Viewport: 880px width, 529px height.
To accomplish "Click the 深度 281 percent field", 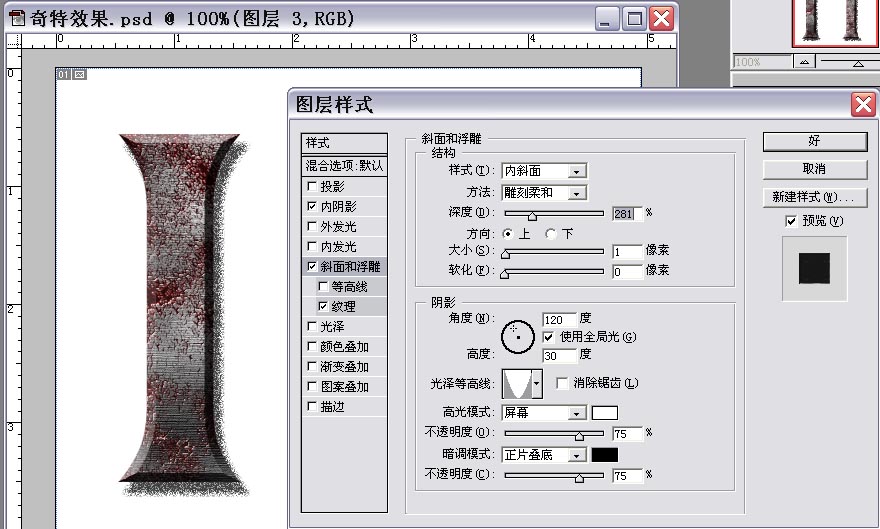I will pyautogui.click(x=627, y=213).
